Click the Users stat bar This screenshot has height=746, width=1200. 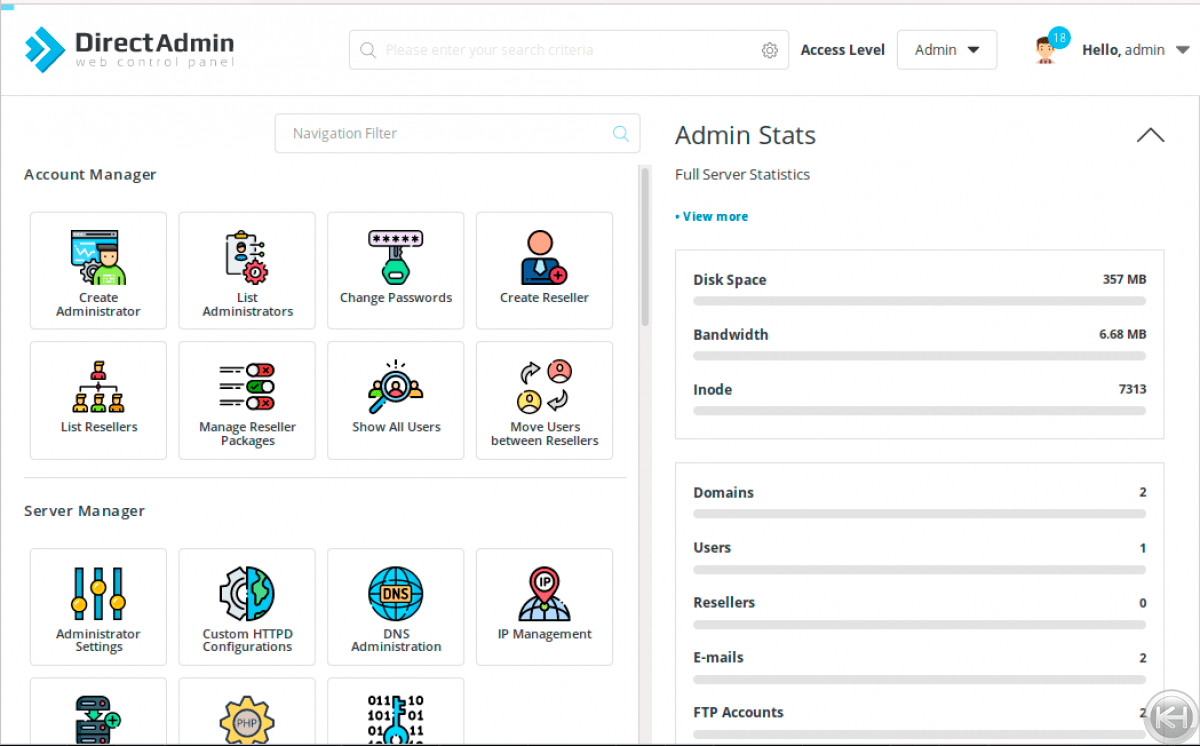[920, 569]
